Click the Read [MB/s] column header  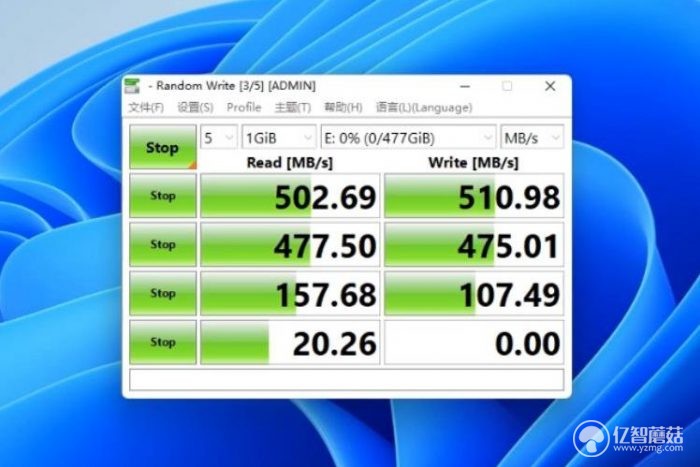(290, 163)
